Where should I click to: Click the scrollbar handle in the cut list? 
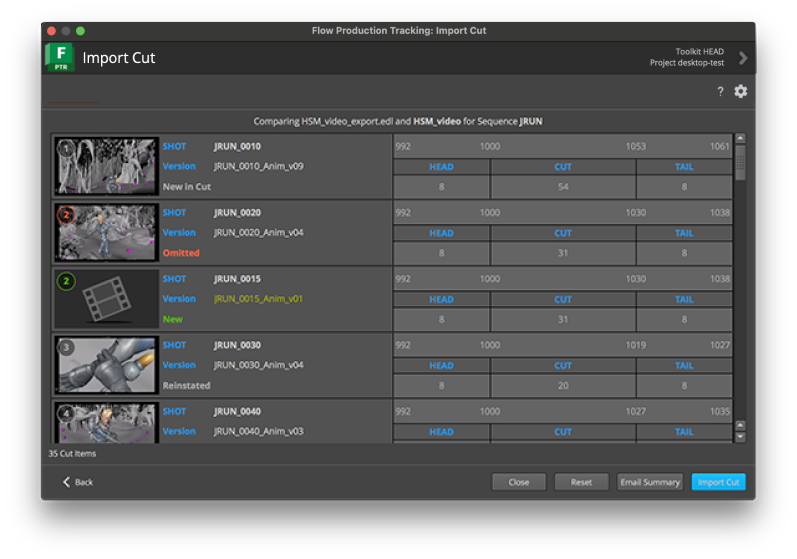(741, 163)
